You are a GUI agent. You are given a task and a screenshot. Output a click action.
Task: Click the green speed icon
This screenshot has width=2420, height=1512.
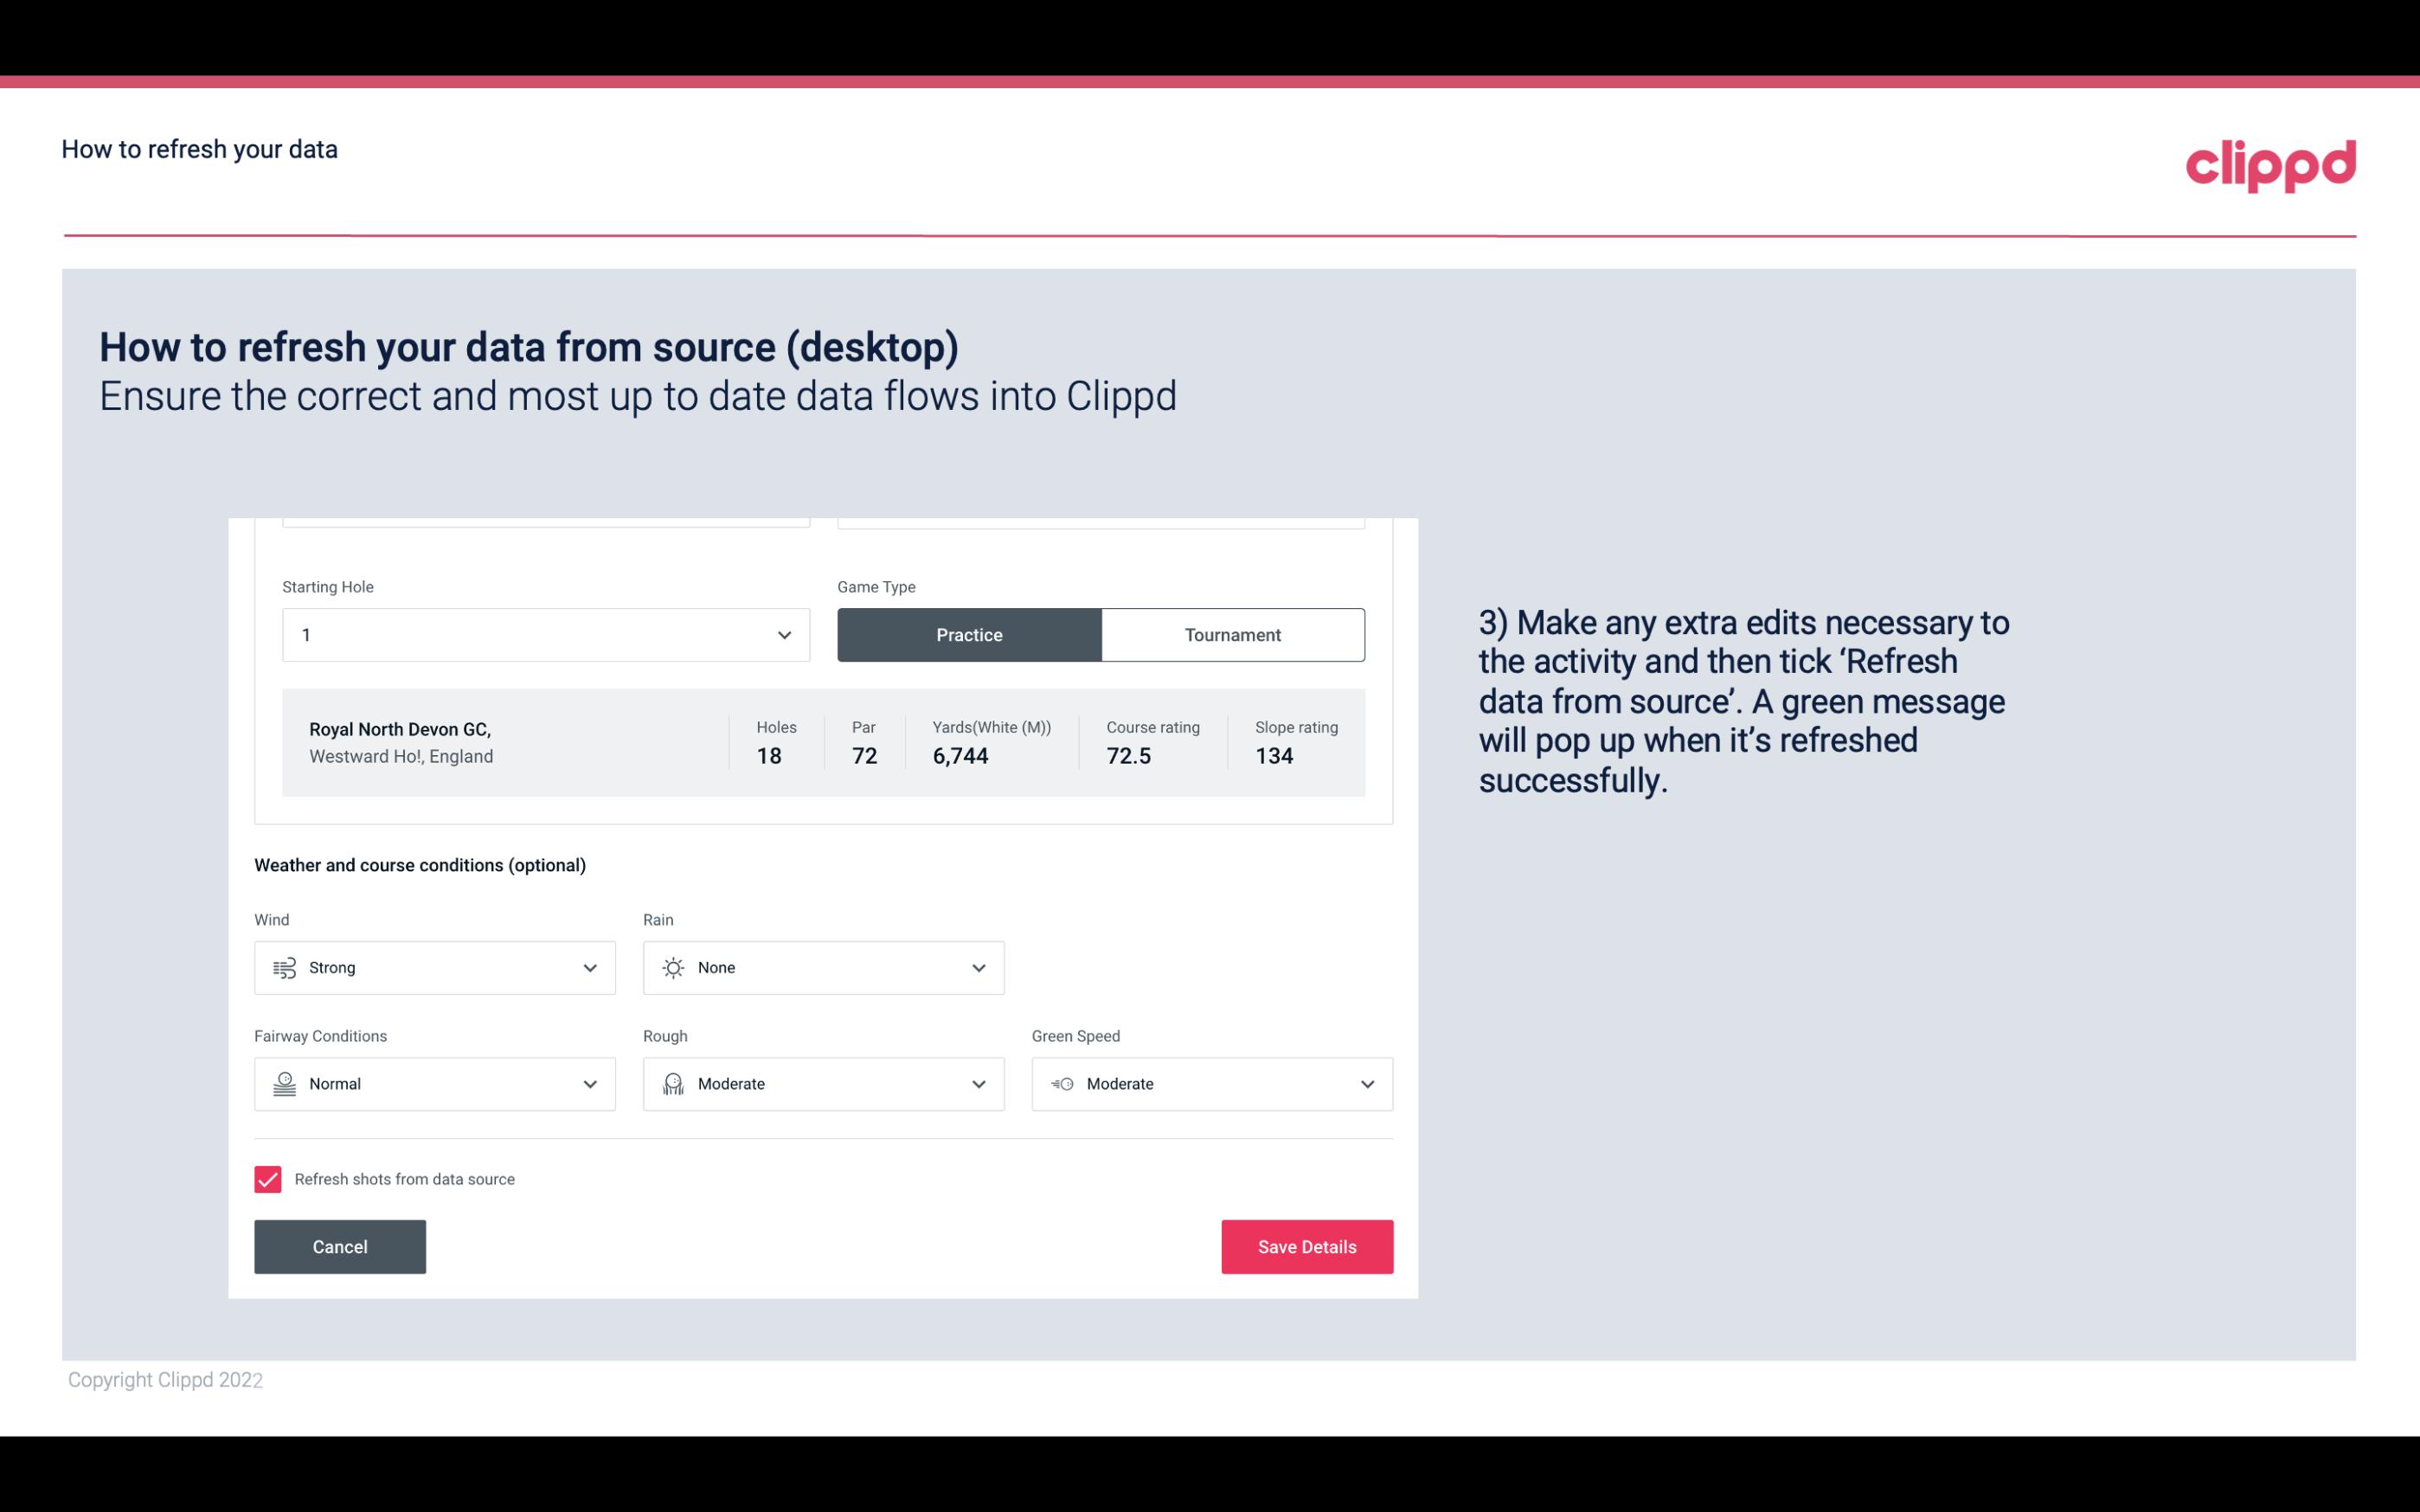(x=1061, y=1084)
